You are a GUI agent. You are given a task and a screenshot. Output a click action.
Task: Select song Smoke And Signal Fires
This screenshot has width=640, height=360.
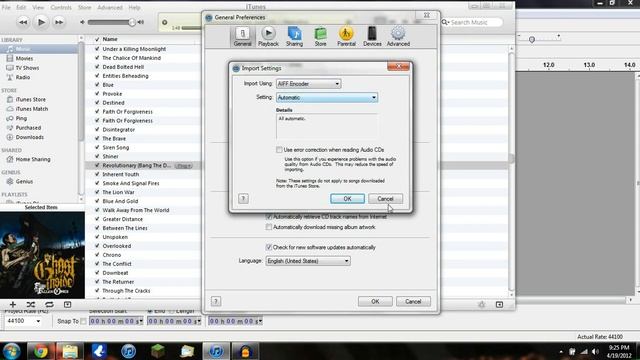[131, 183]
